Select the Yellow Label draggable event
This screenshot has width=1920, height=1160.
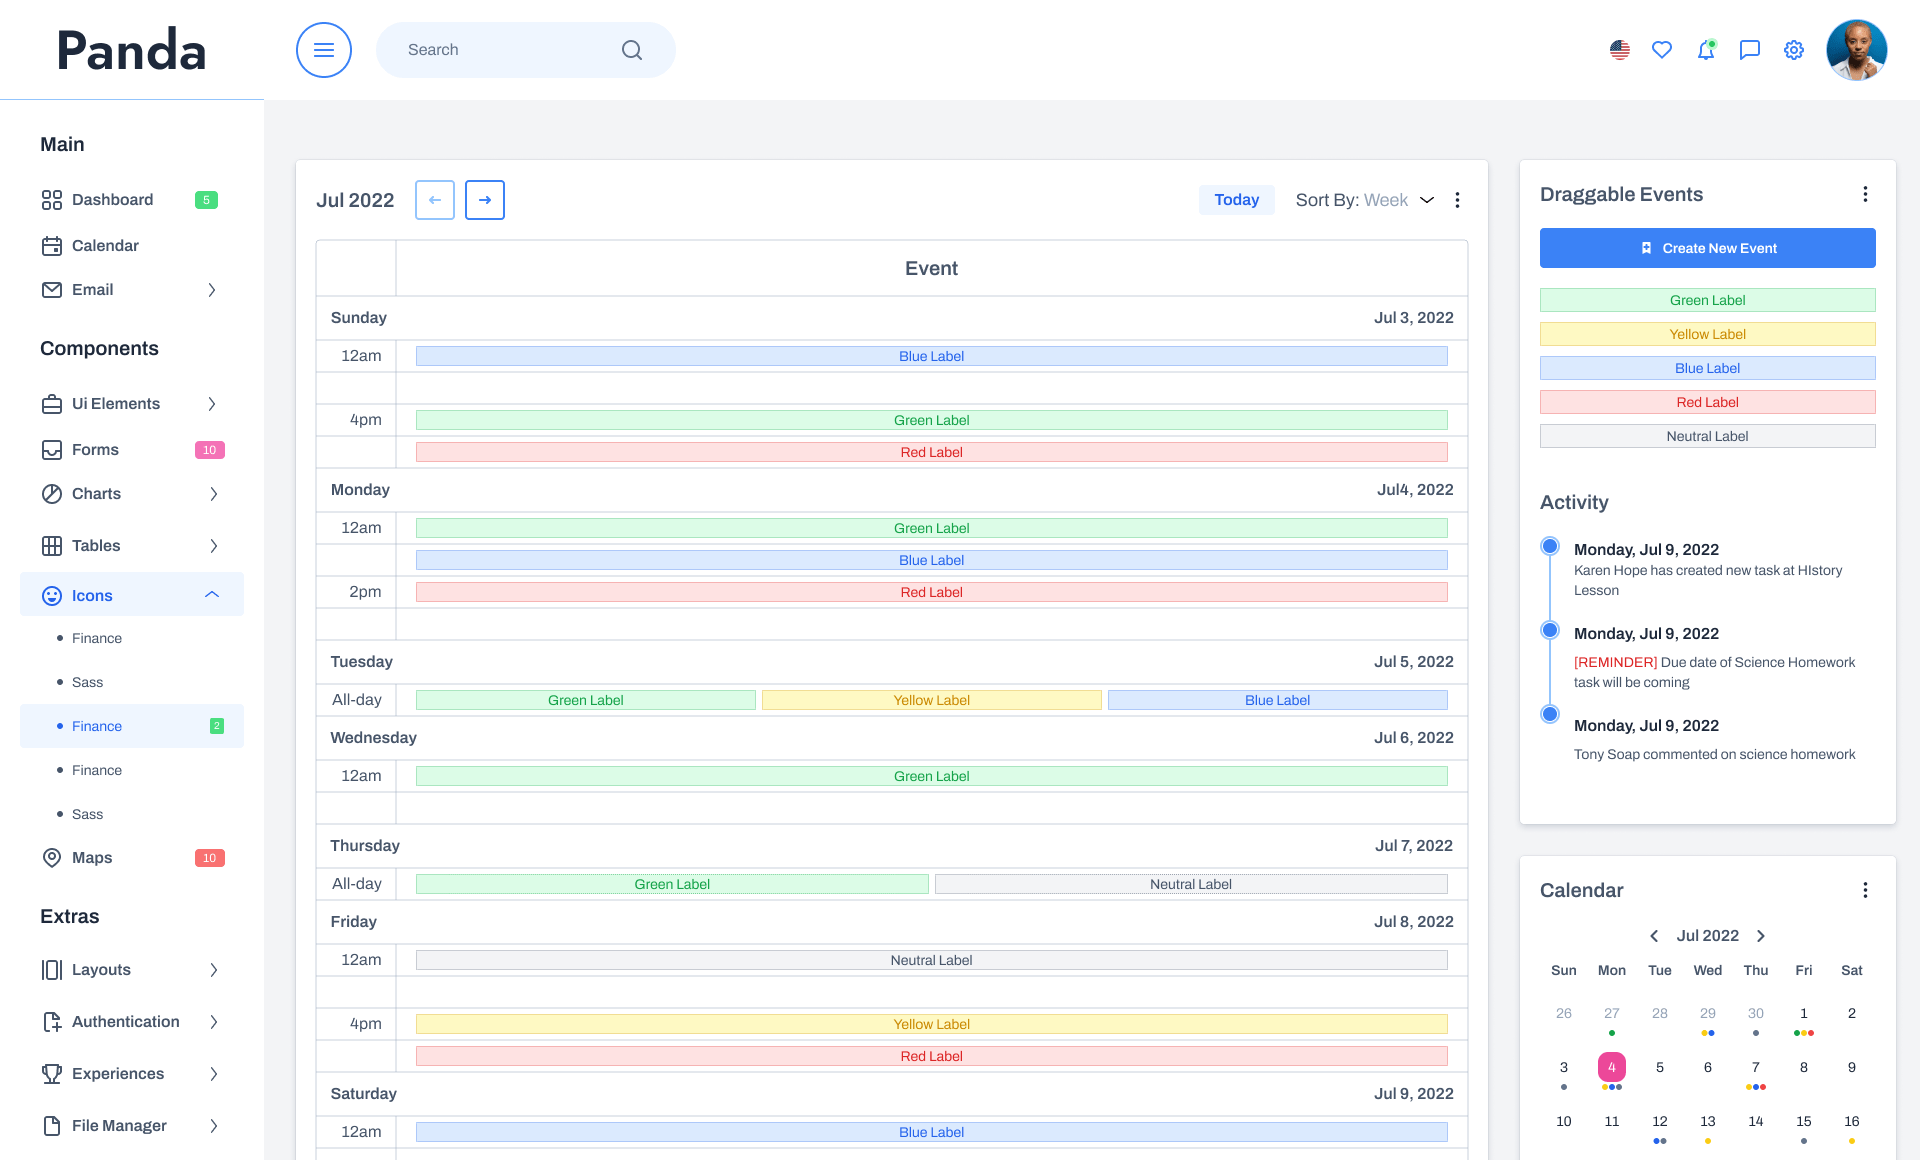tap(1708, 334)
